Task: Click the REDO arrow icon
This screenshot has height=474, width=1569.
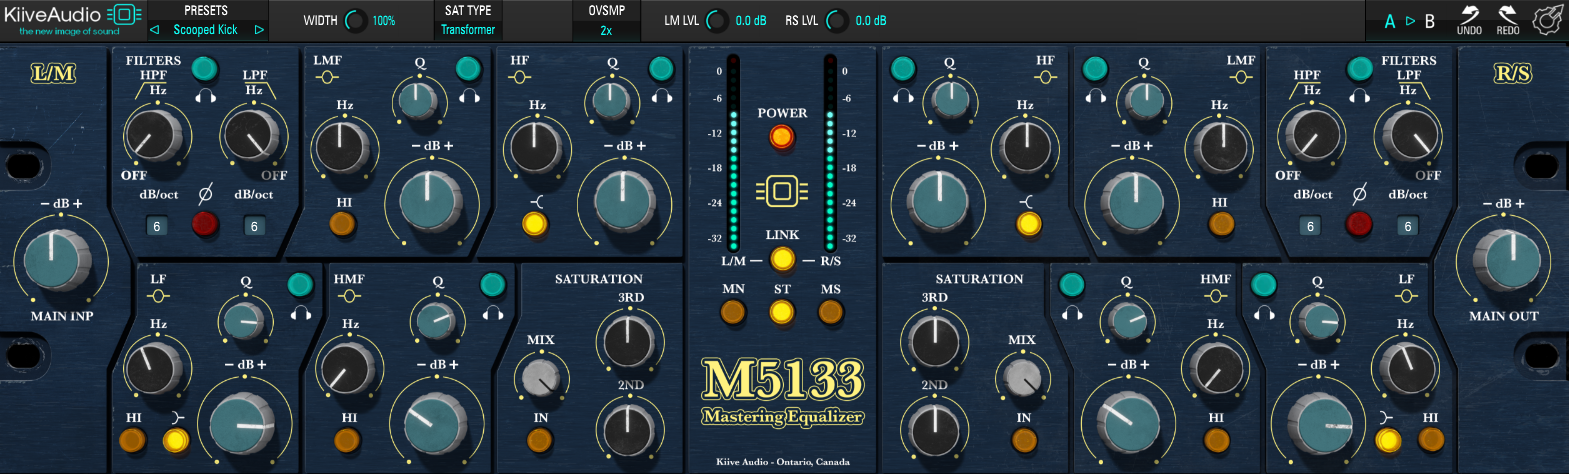Action: pyautogui.click(x=1507, y=14)
